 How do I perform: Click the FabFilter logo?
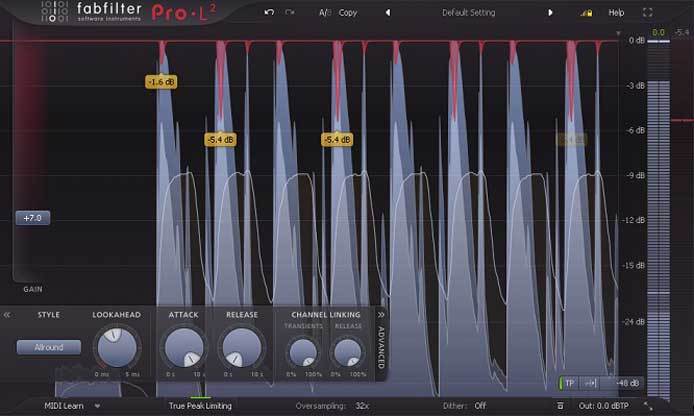[x=91, y=12]
